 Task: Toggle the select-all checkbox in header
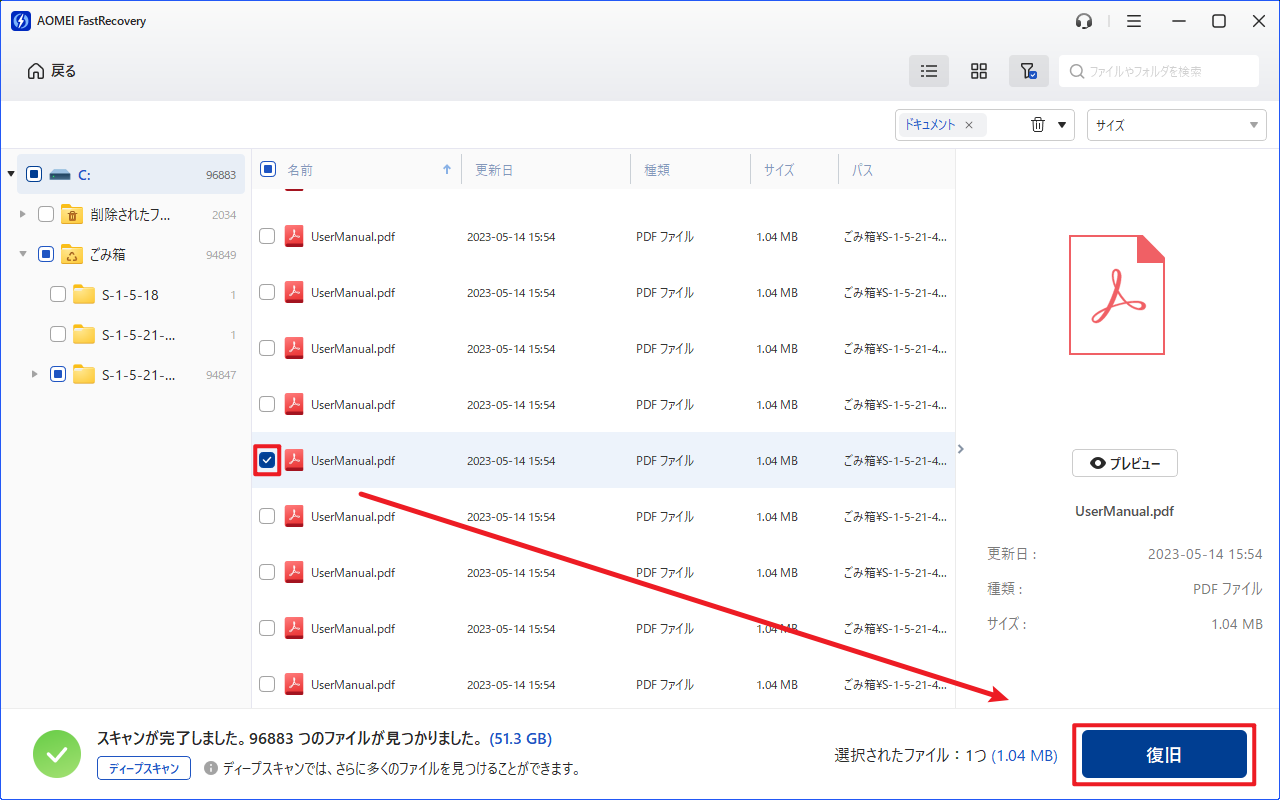coord(268,169)
